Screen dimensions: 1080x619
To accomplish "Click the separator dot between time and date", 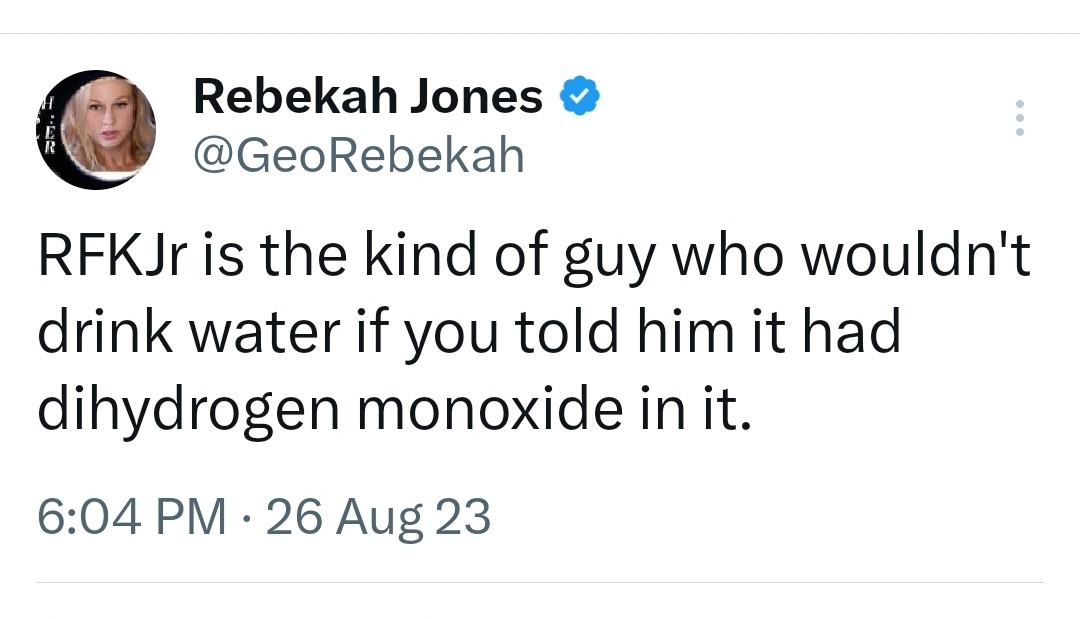I will pos(246,518).
